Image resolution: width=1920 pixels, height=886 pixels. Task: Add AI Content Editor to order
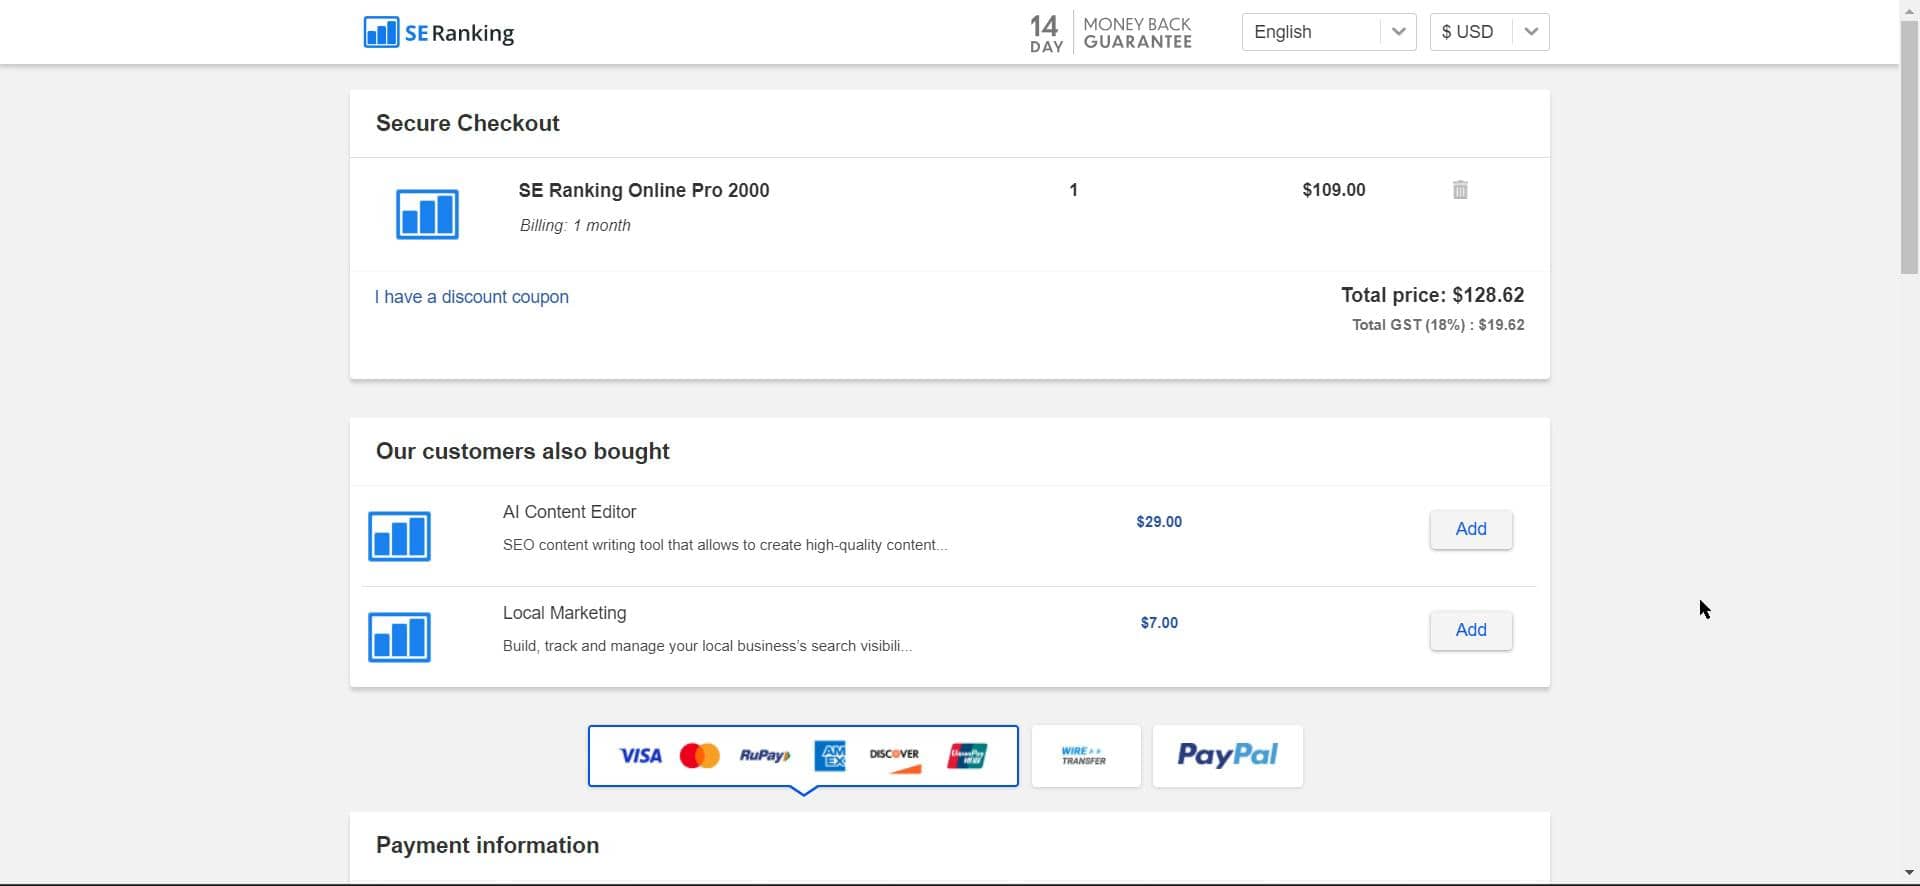[x=1470, y=529]
